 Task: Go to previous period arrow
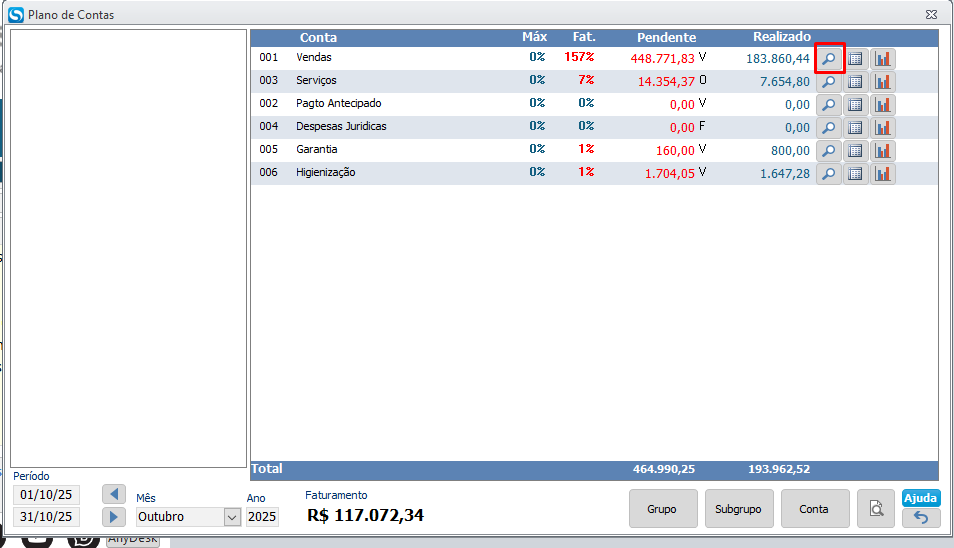click(114, 495)
